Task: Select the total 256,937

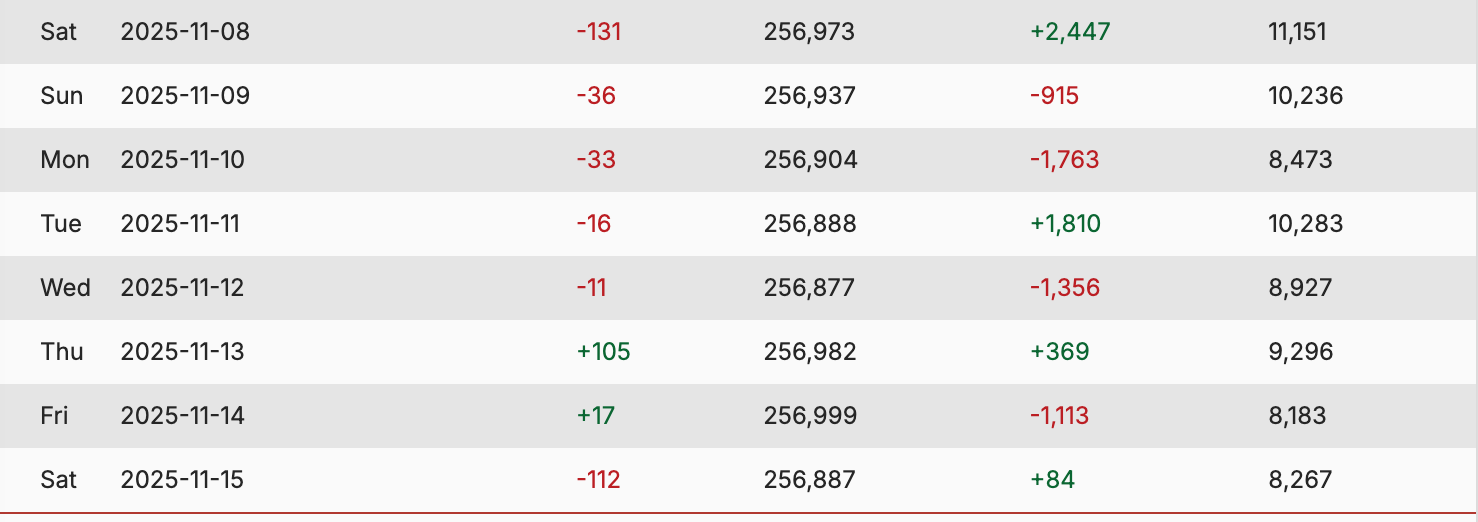Action: (x=809, y=96)
